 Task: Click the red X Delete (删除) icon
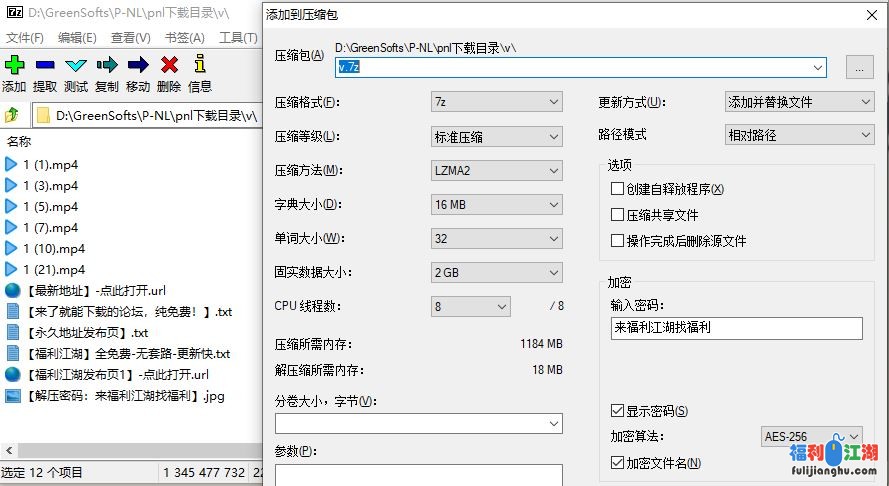point(169,65)
